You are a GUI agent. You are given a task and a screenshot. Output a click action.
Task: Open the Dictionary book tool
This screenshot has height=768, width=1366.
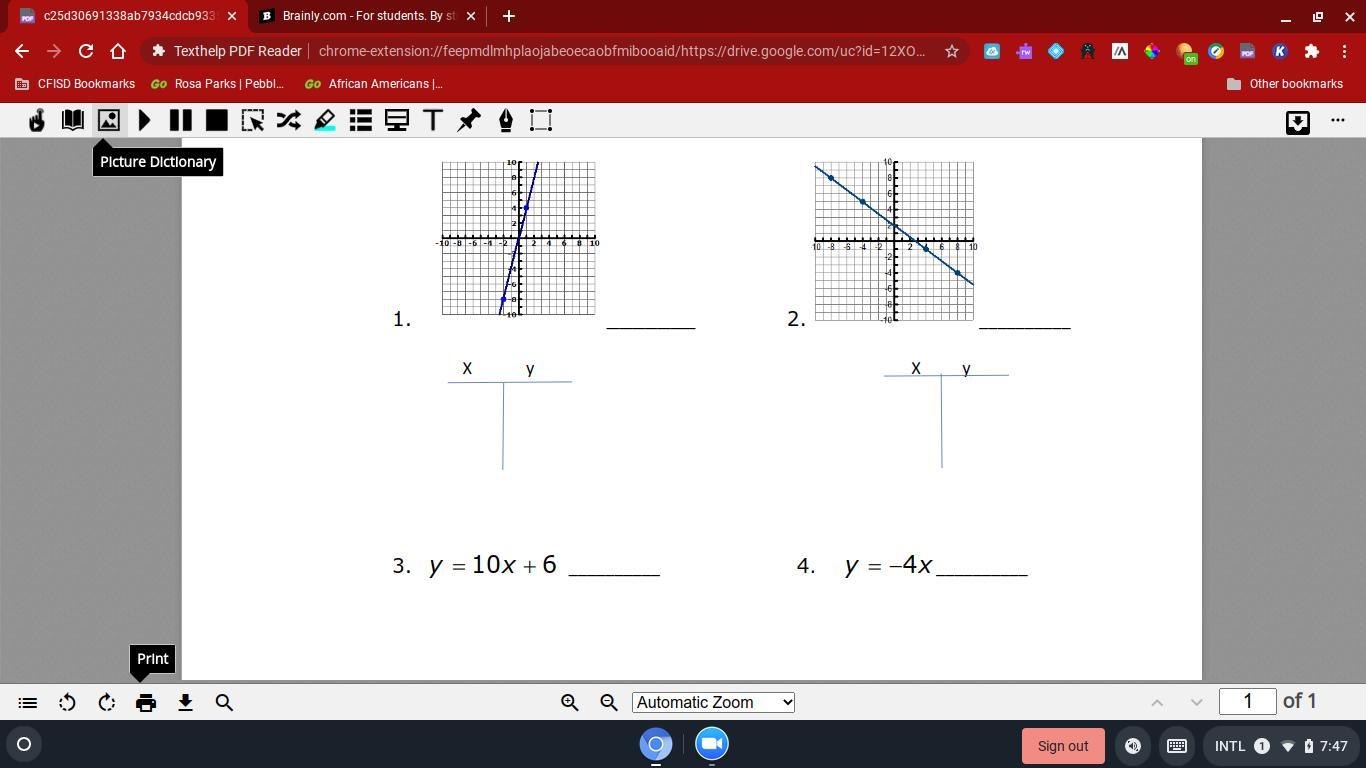tap(73, 121)
